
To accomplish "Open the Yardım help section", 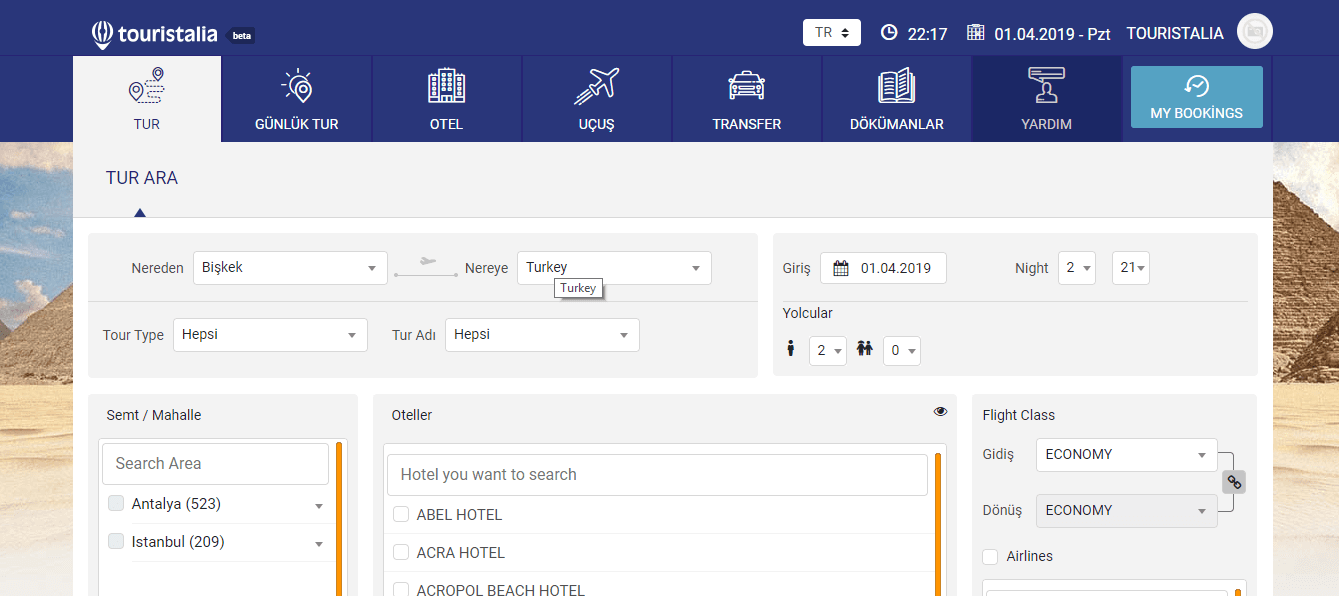I will click(x=1046, y=99).
